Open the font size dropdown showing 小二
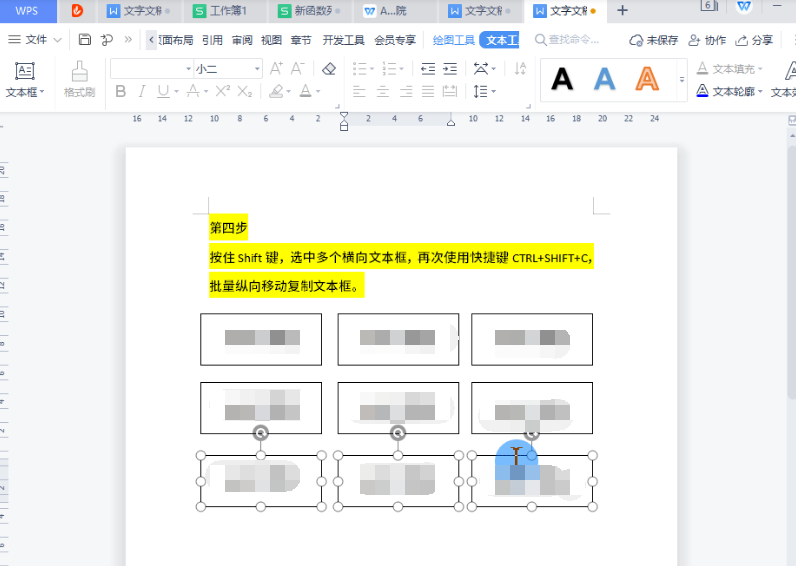796x566 pixels. [x=228, y=69]
